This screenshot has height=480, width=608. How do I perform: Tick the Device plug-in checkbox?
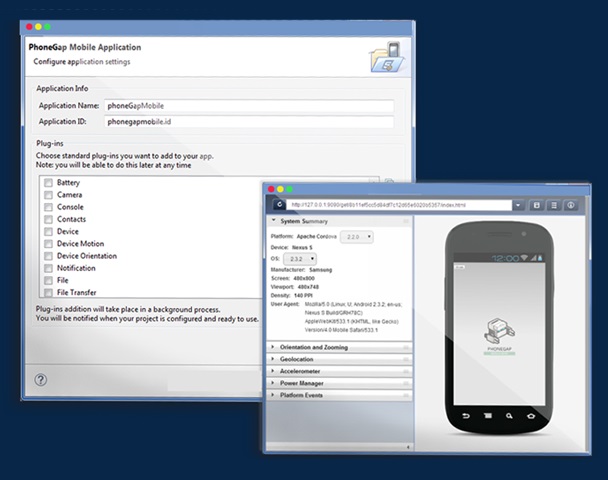click(x=48, y=231)
